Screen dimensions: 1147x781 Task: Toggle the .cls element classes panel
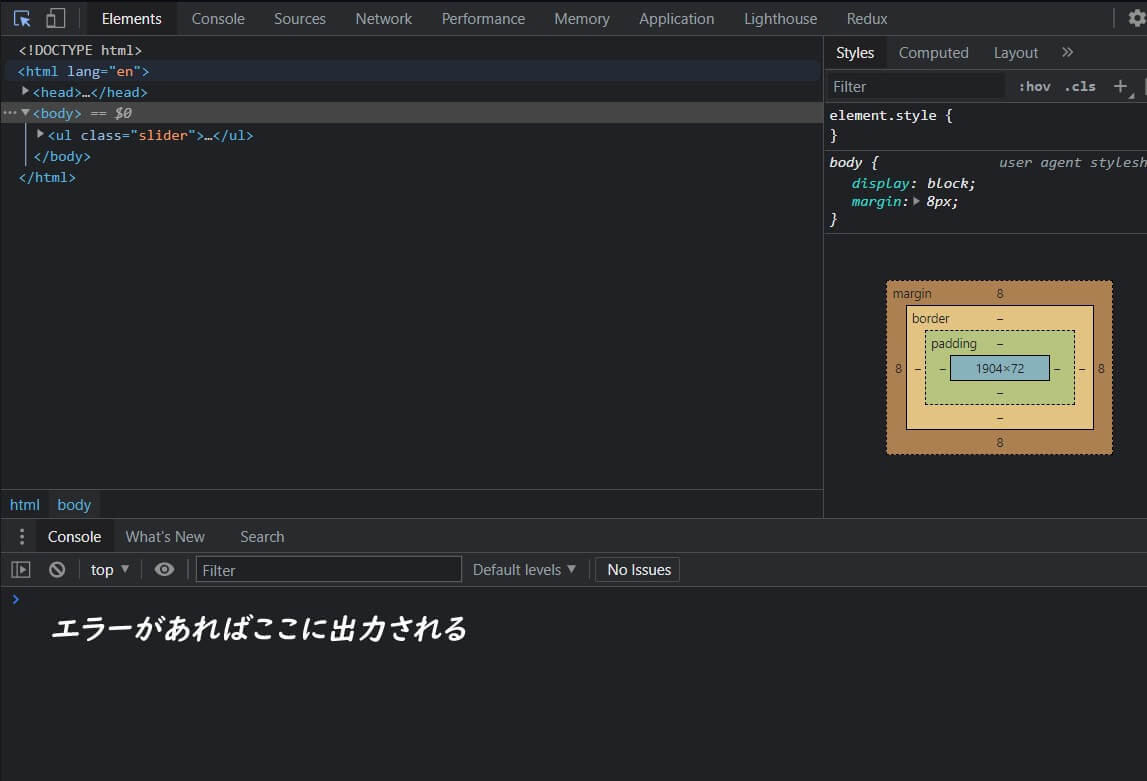pyautogui.click(x=1080, y=87)
